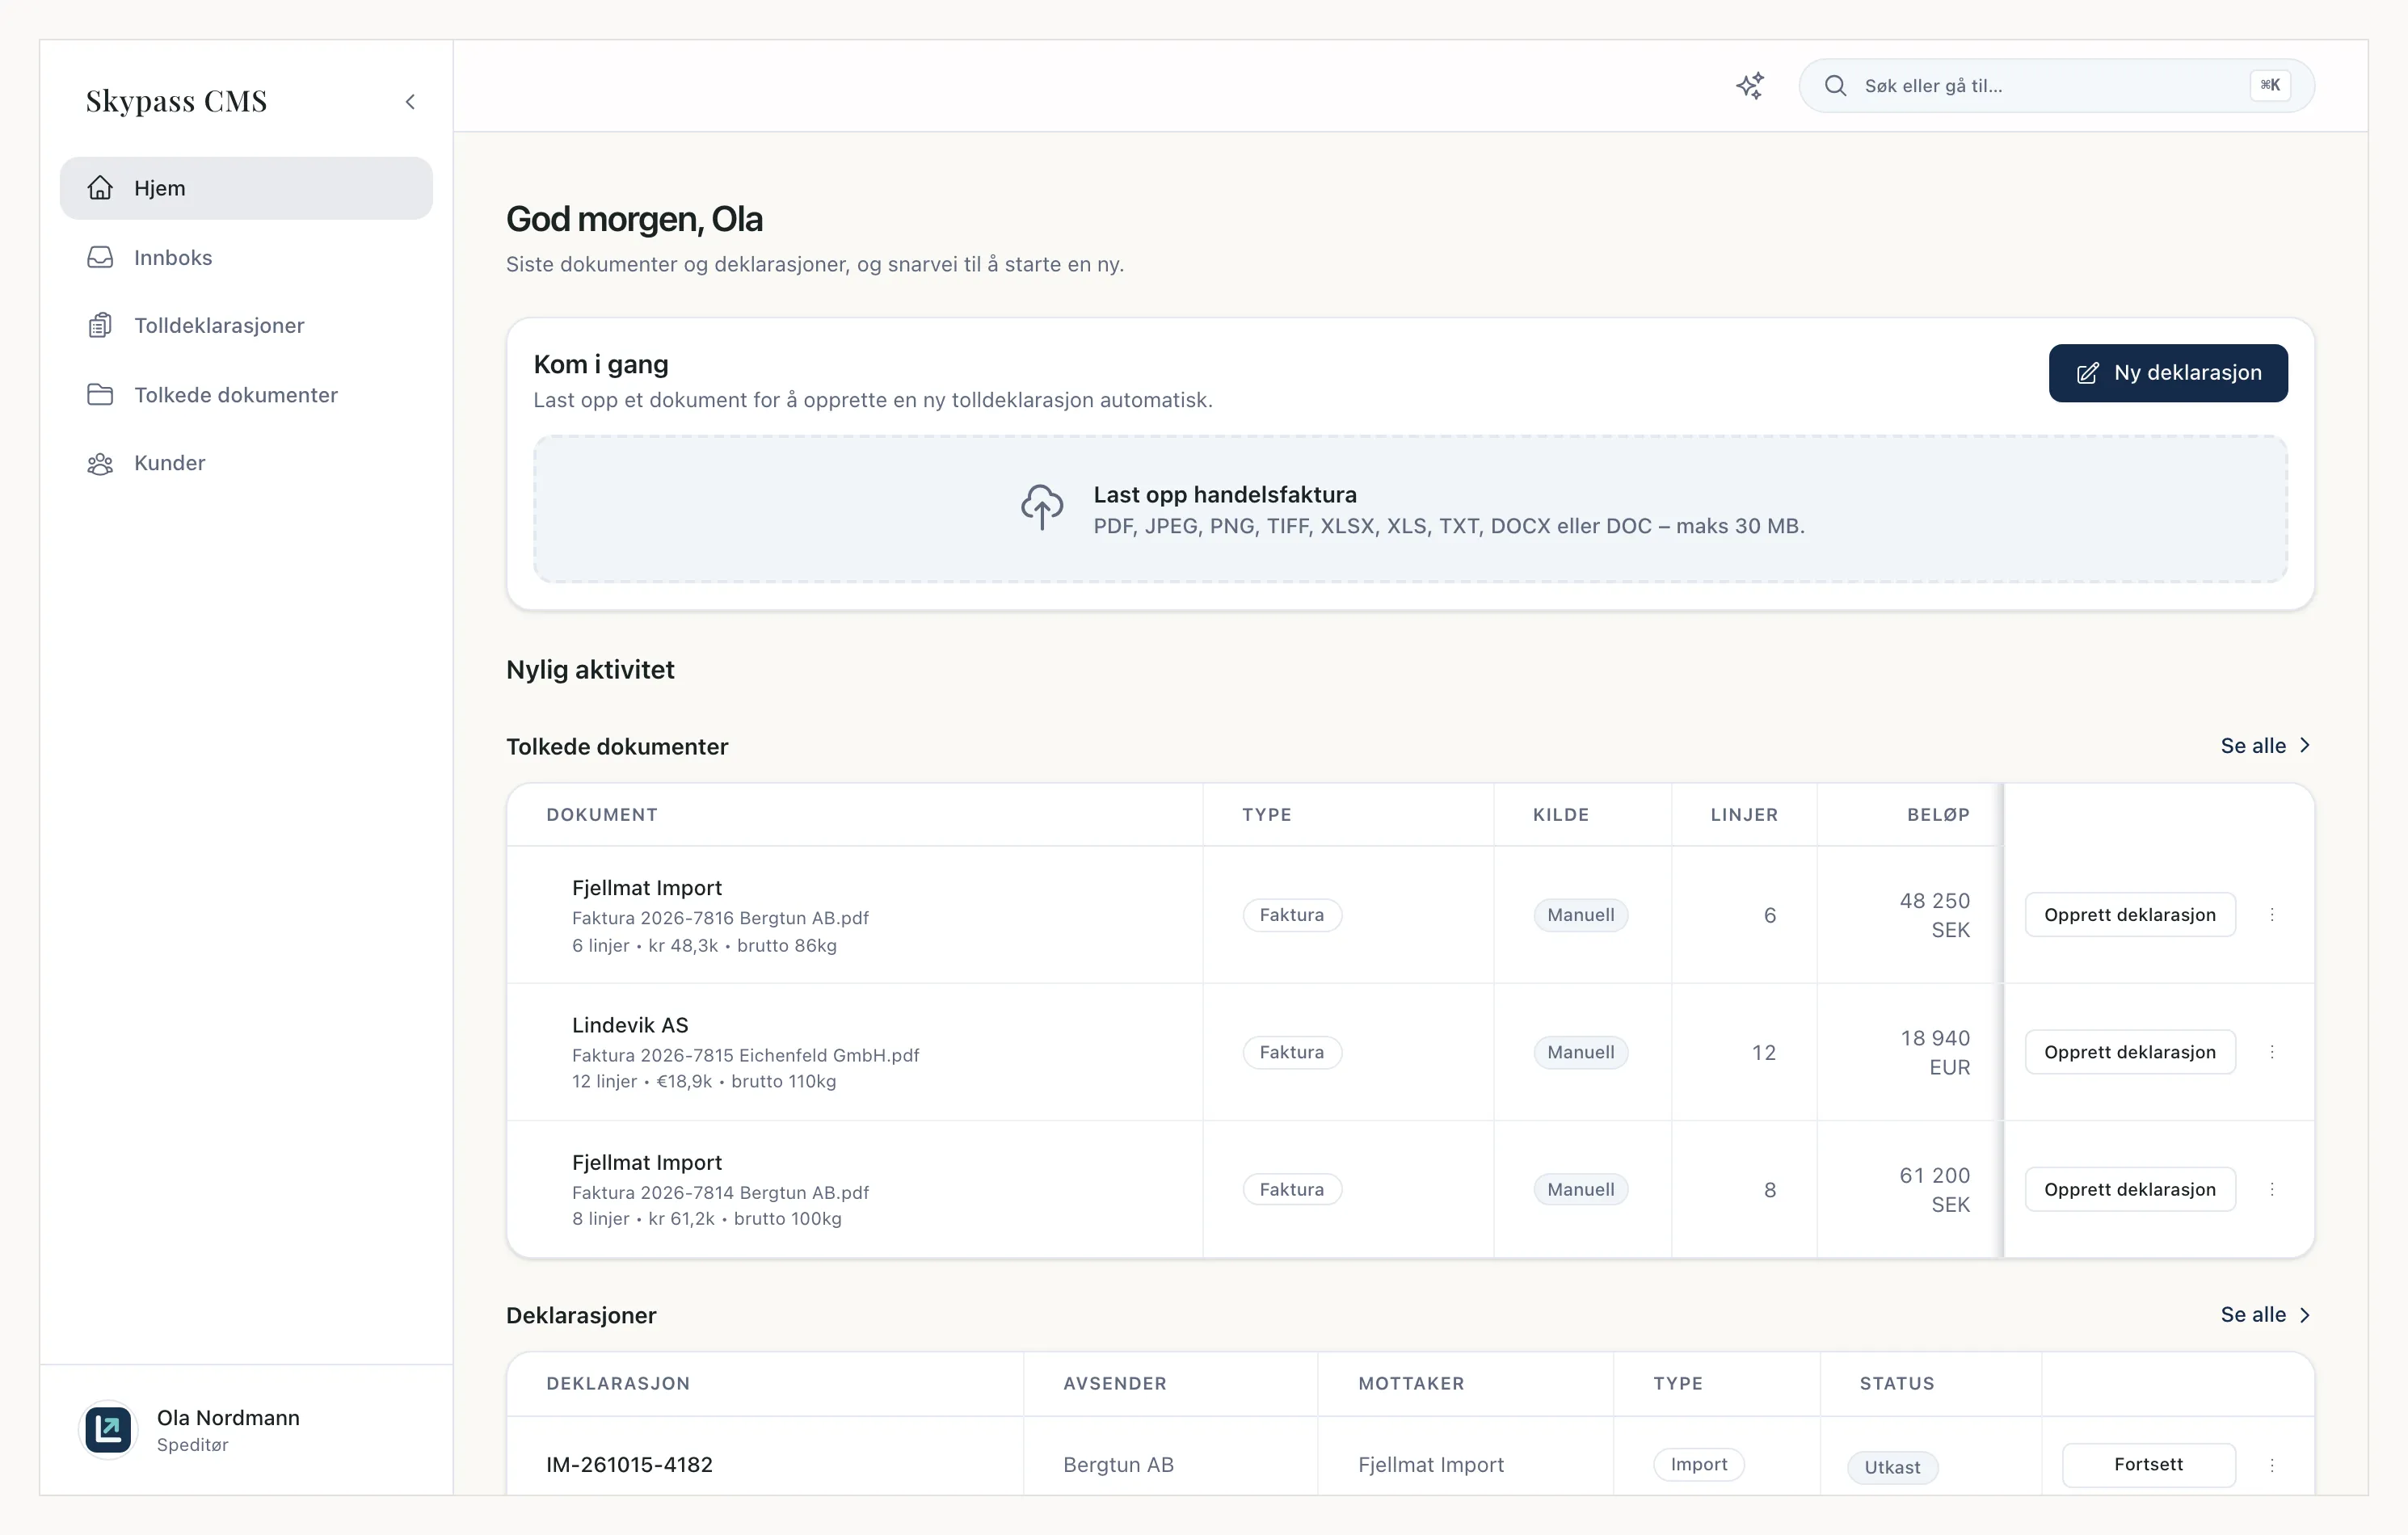
Task: Click Se alle for Tolkede dokumenter
Action: [2266, 746]
